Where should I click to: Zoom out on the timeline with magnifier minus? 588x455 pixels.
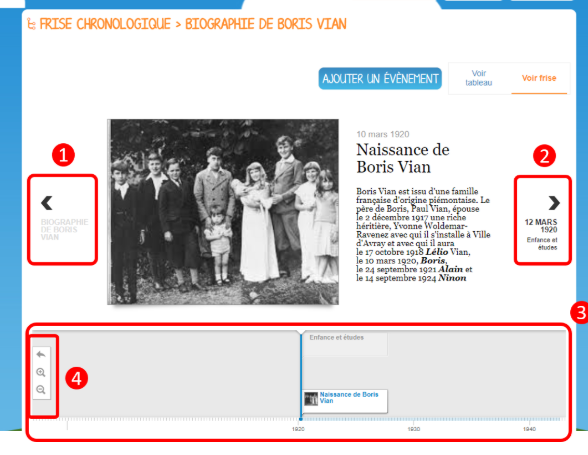(41, 390)
